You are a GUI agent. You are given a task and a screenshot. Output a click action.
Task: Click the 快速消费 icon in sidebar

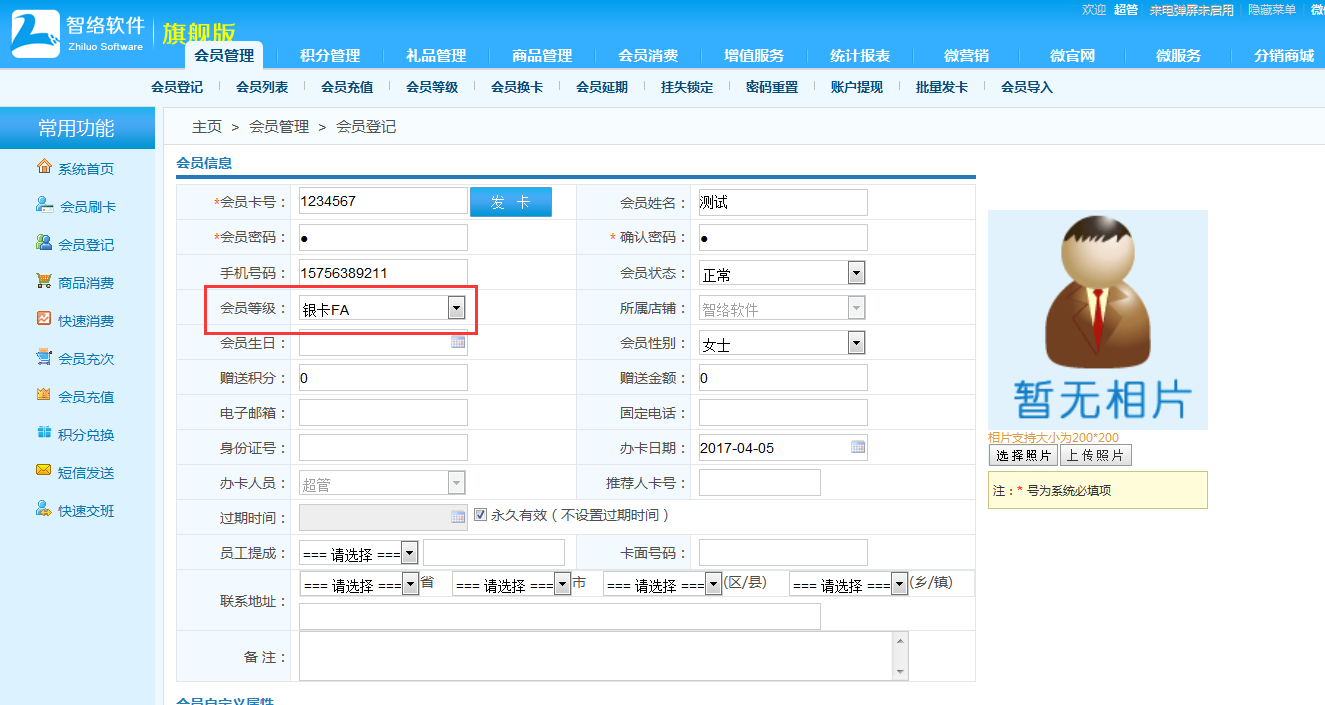coord(44,319)
